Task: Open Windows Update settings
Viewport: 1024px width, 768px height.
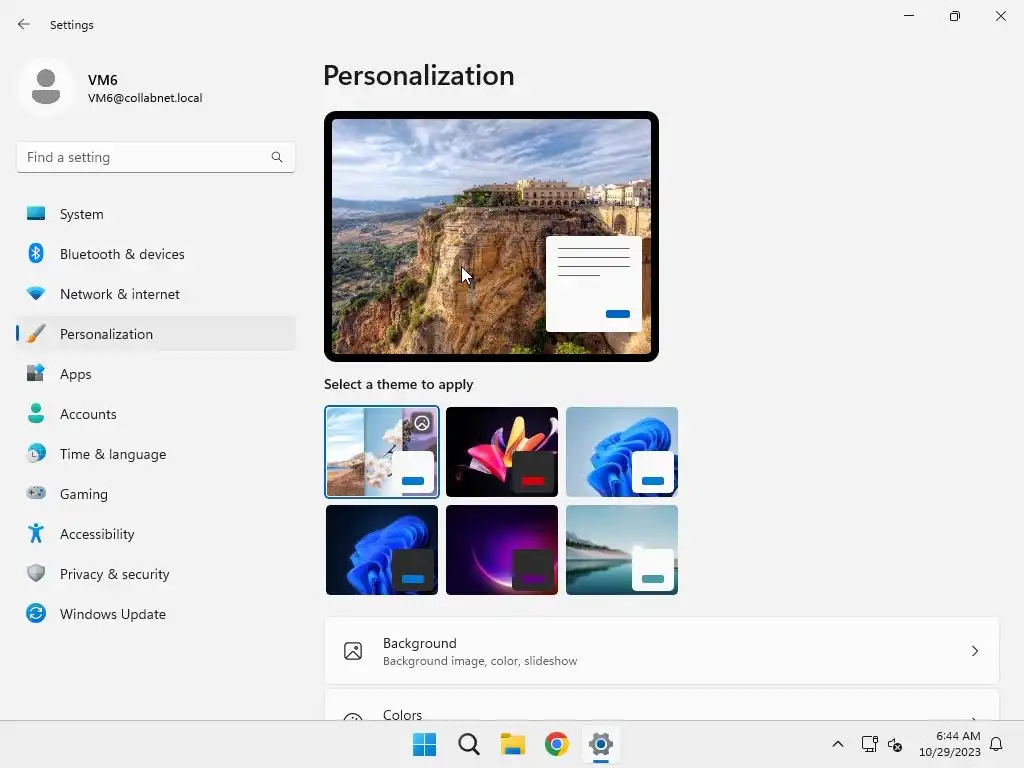Action: pyautogui.click(x=155, y=613)
